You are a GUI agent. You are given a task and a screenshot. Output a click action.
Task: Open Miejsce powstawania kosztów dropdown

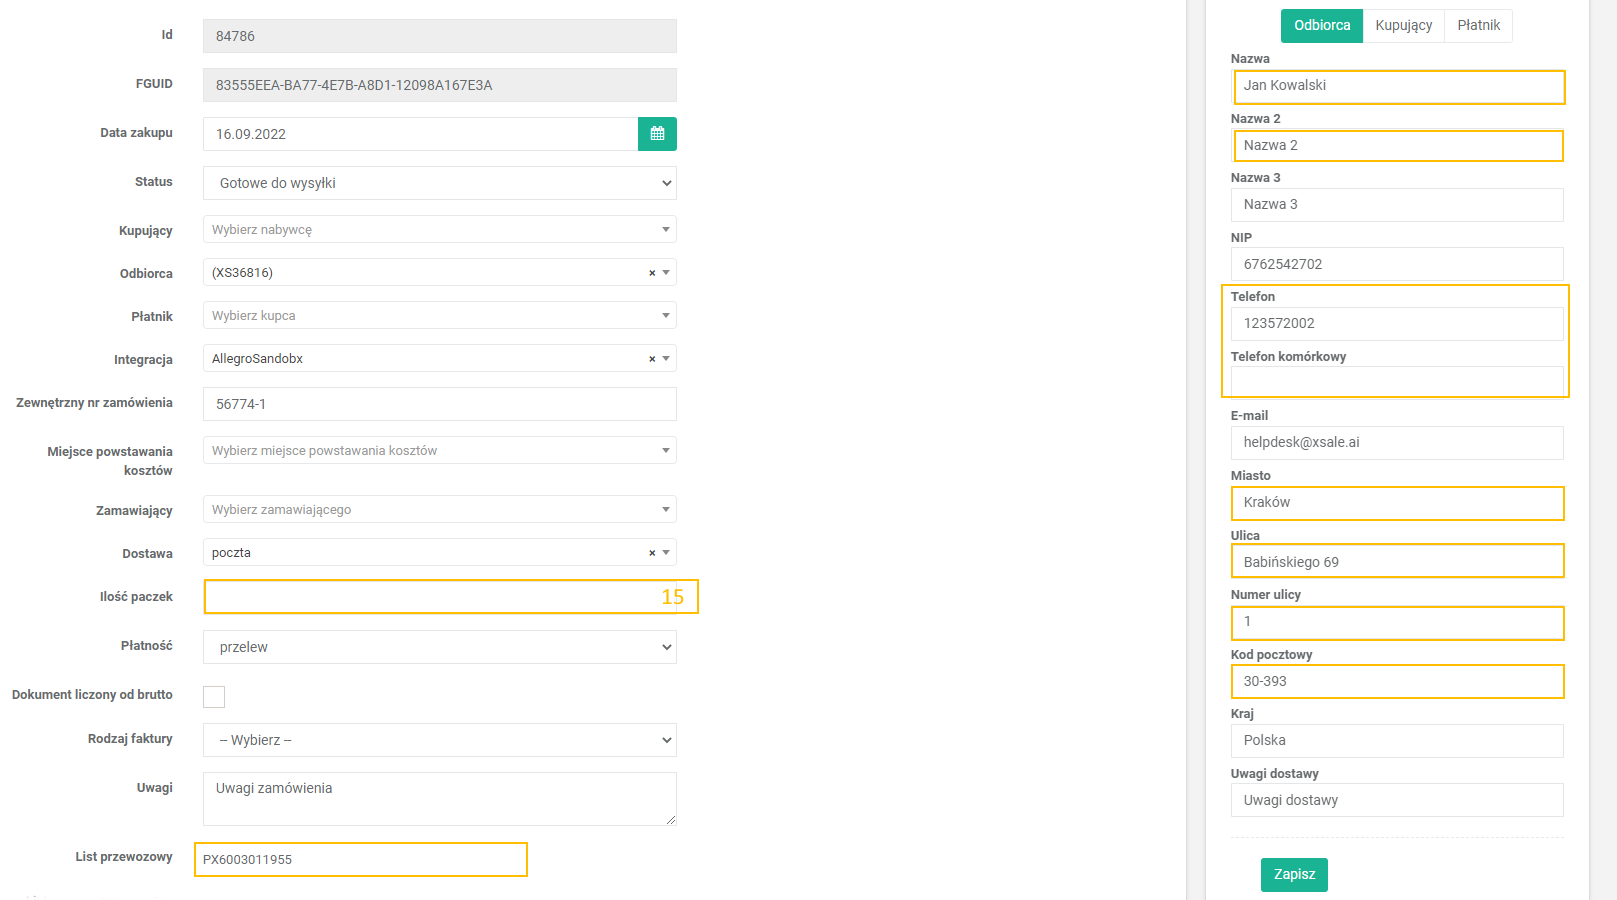click(439, 451)
